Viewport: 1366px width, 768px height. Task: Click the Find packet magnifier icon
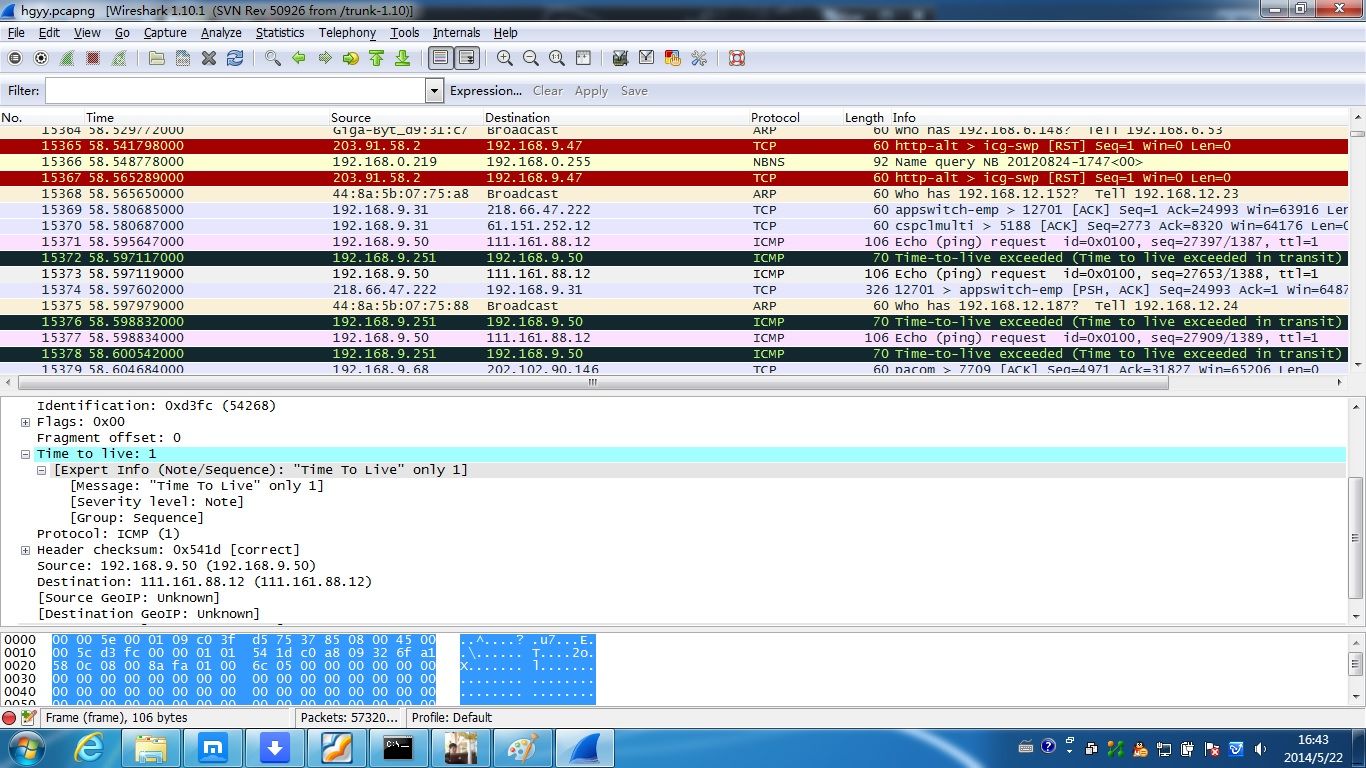pos(272,59)
